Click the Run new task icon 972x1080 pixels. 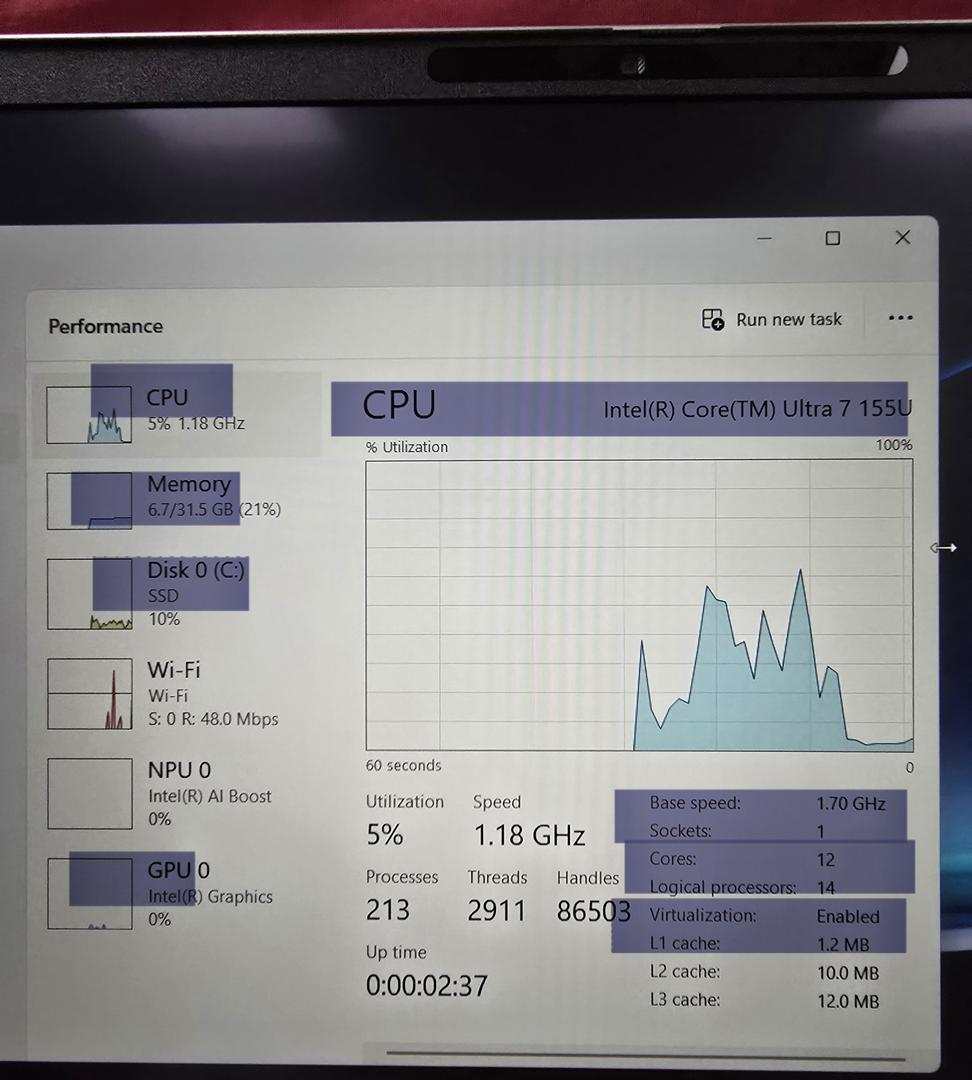(x=712, y=320)
